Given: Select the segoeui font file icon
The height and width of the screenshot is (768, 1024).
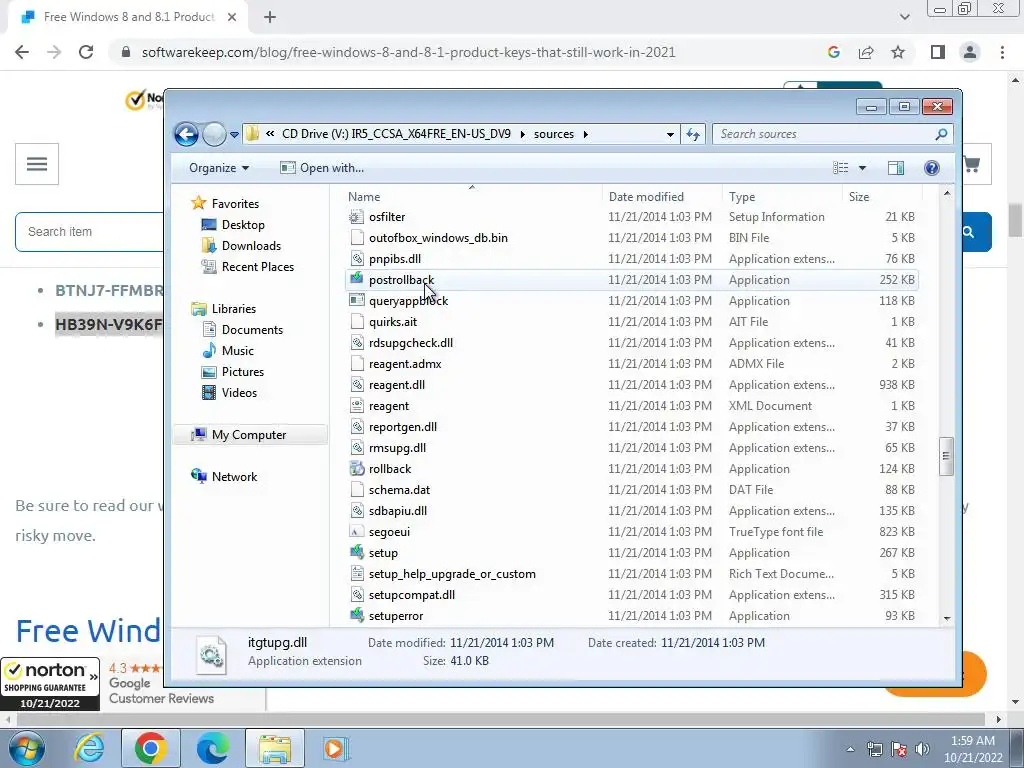Looking at the screenshot, I should point(356,532).
